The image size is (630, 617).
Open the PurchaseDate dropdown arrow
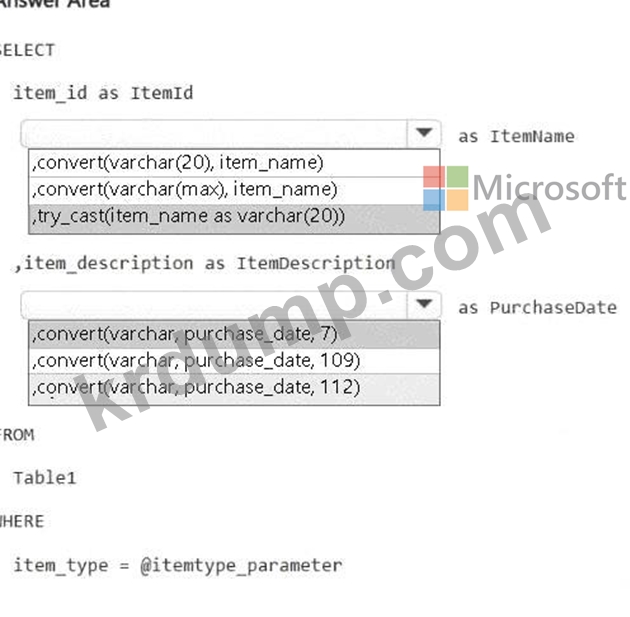tap(424, 304)
